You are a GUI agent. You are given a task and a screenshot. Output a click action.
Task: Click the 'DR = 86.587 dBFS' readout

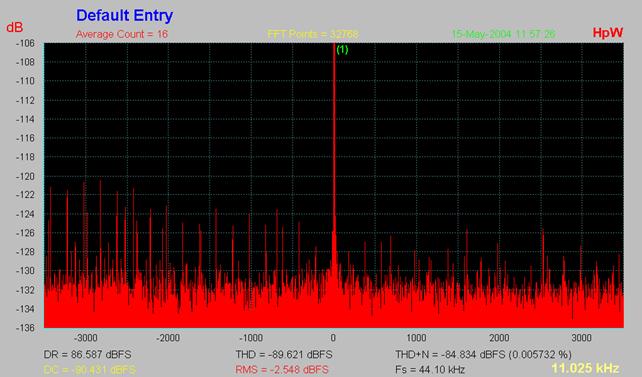(x=88, y=354)
